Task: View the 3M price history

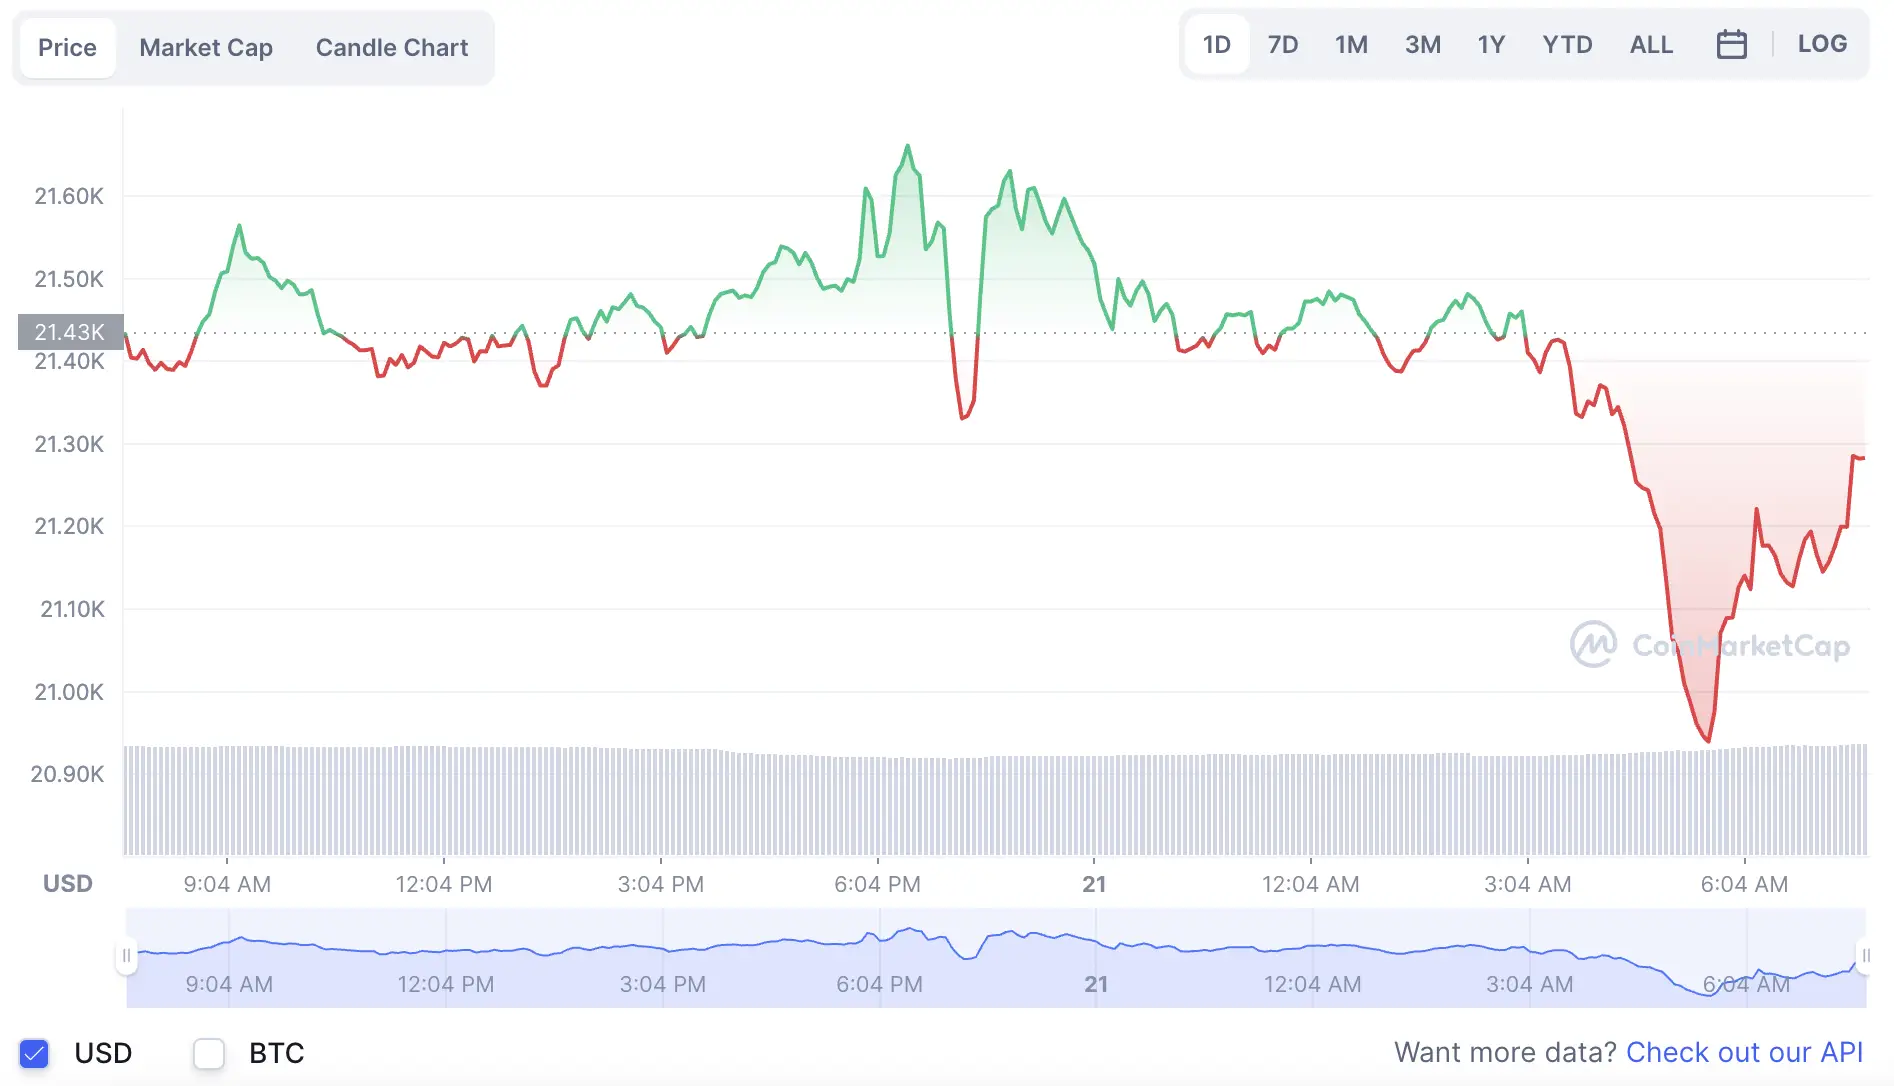Action: click(x=1422, y=44)
